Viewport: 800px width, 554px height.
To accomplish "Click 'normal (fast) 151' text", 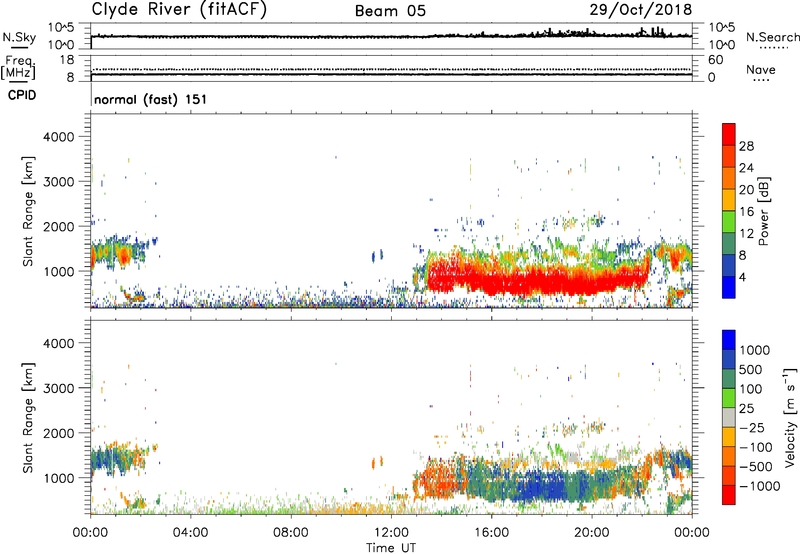I will click(x=151, y=99).
